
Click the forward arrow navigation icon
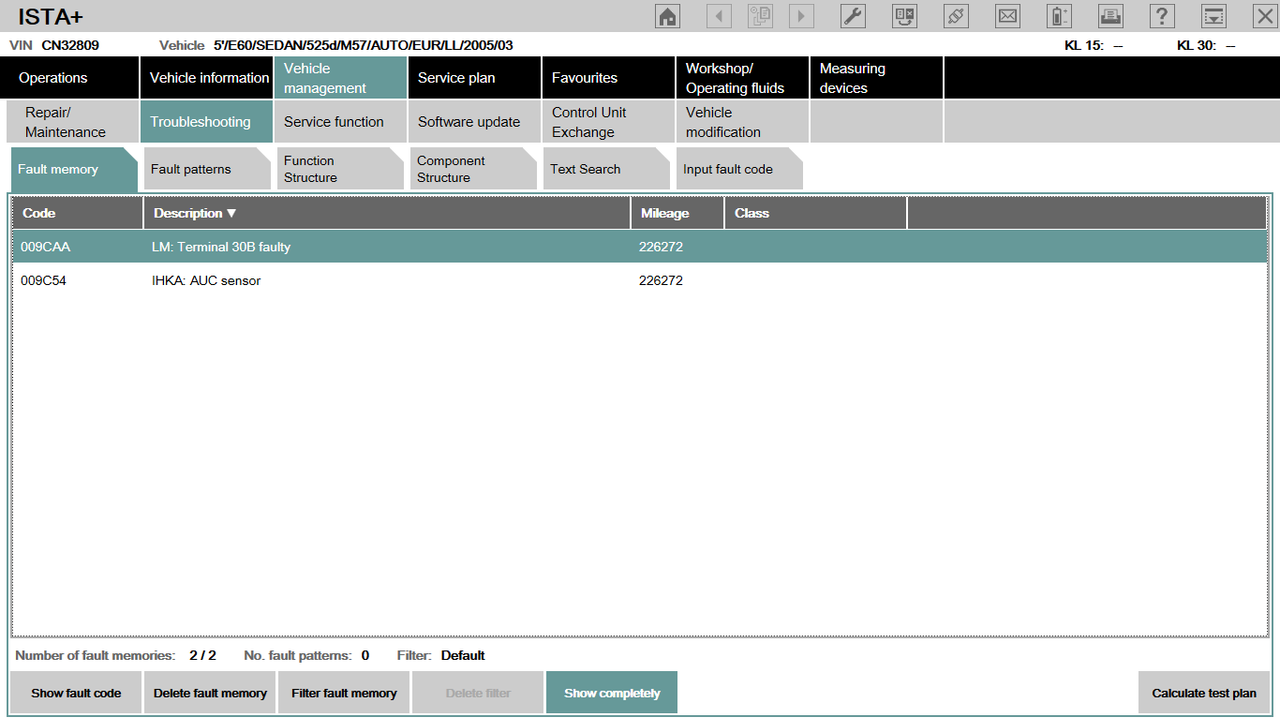click(801, 16)
